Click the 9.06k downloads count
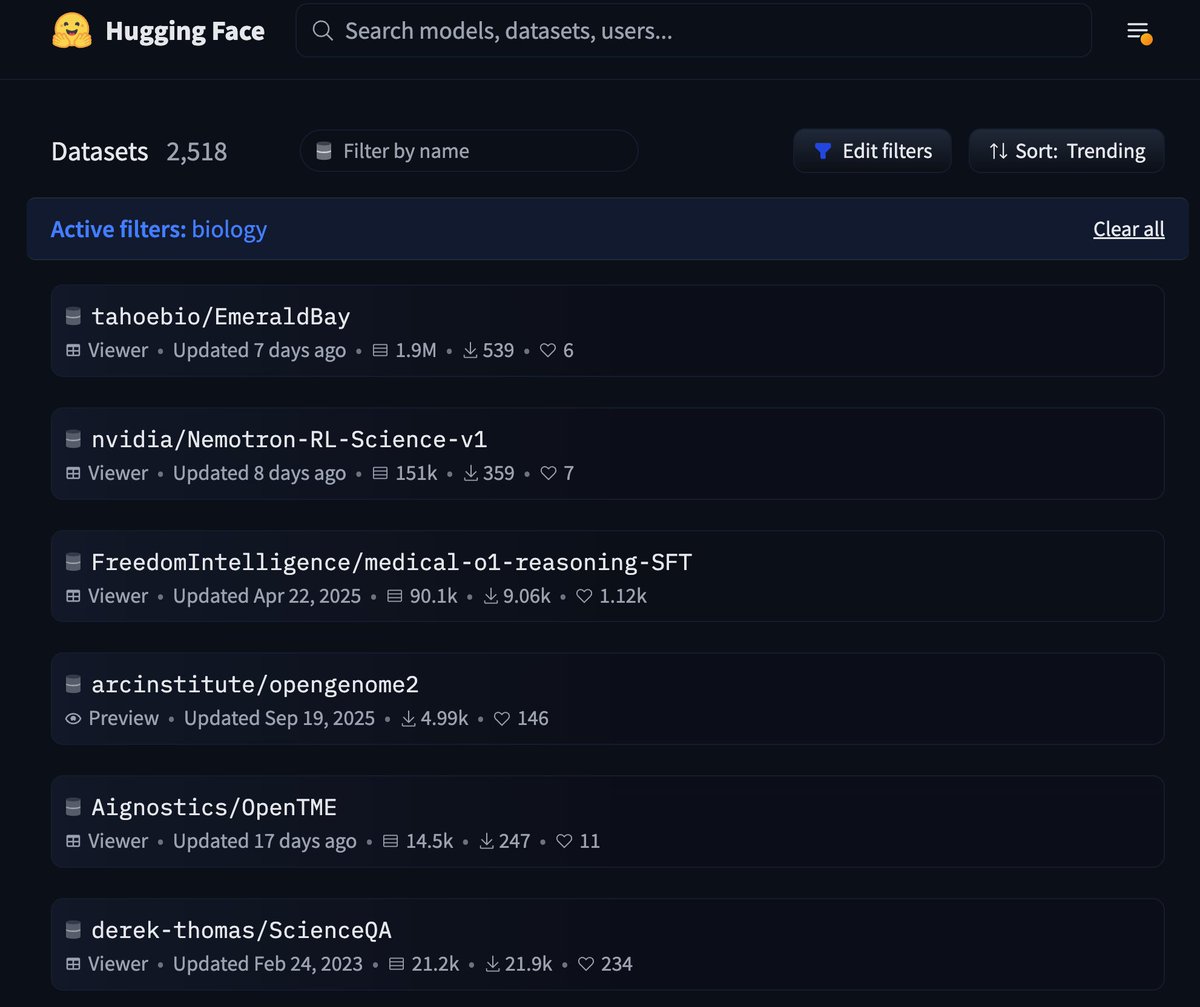This screenshot has width=1200, height=1007. (x=527, y=596)
